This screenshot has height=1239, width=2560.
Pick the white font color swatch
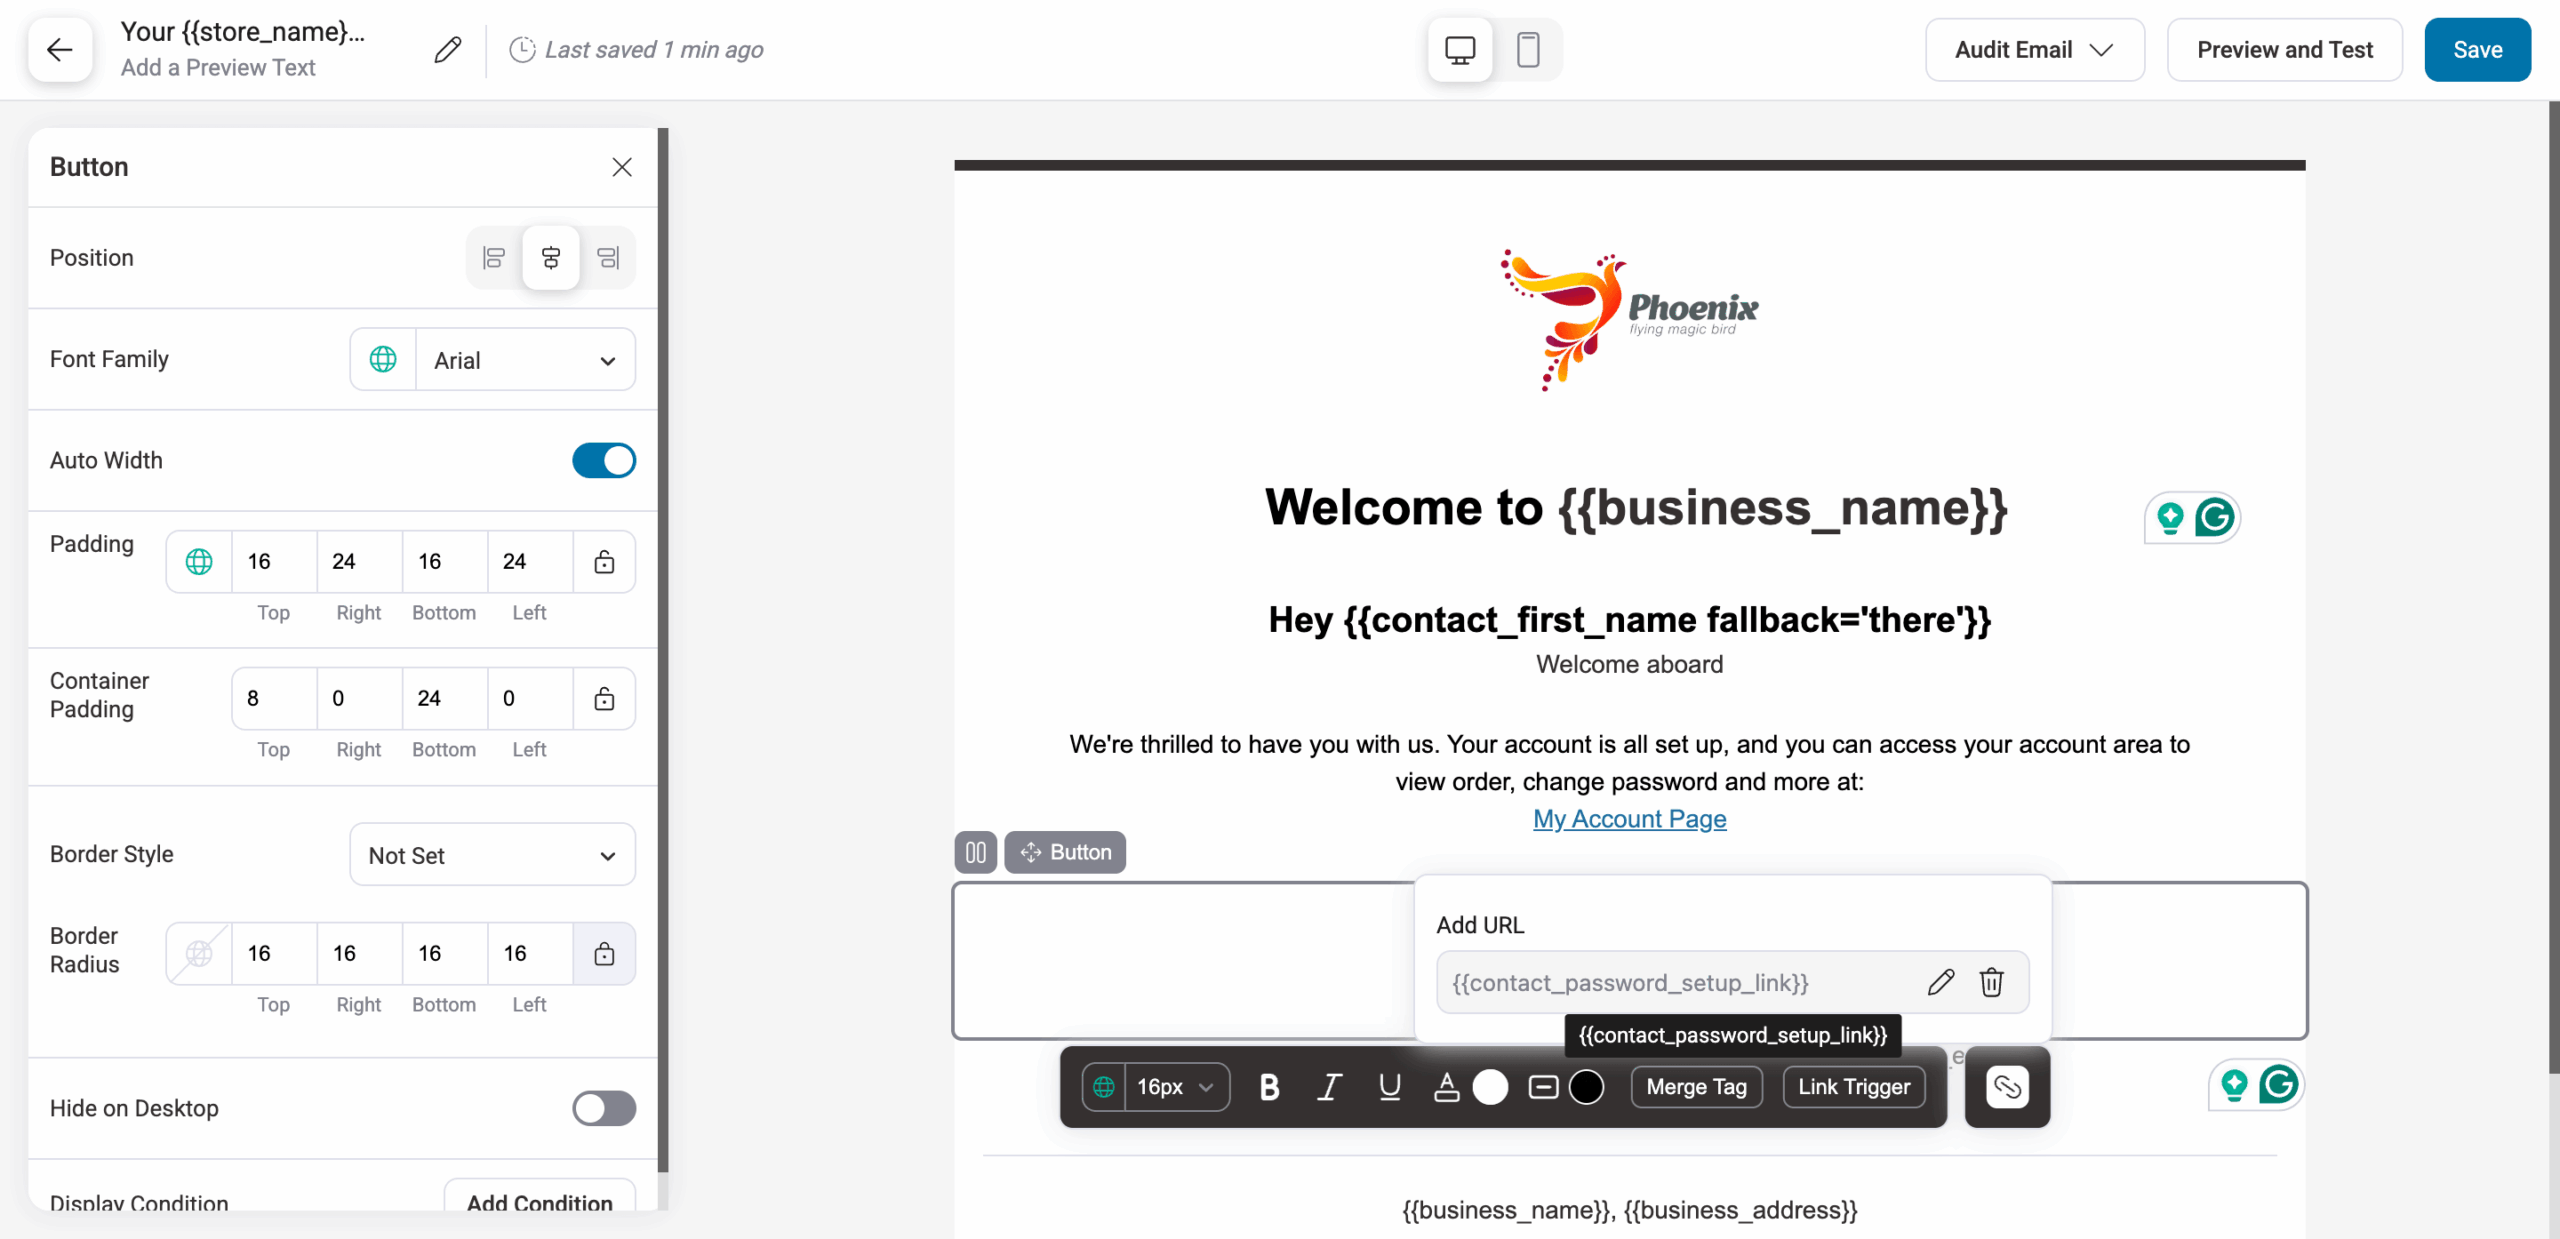(1490, 1087)
